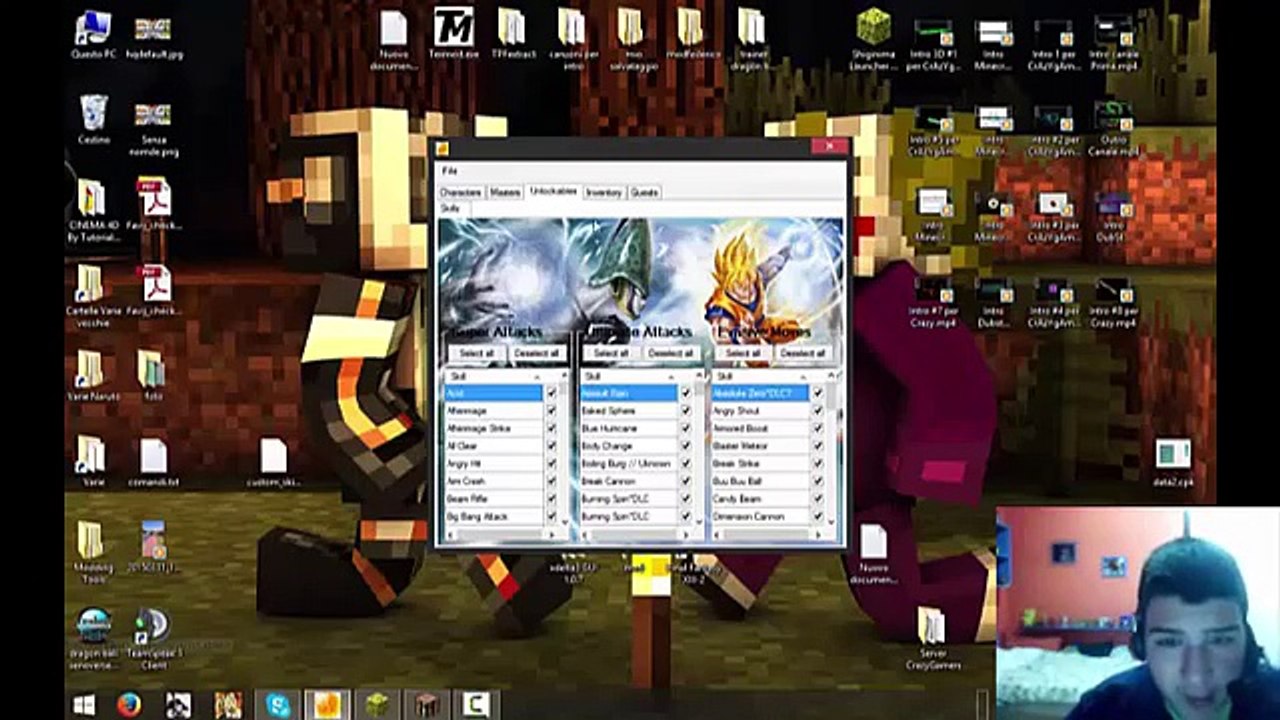
Task: Toggle checkbox for Candy Beam skill
Action: pos(817,500)
